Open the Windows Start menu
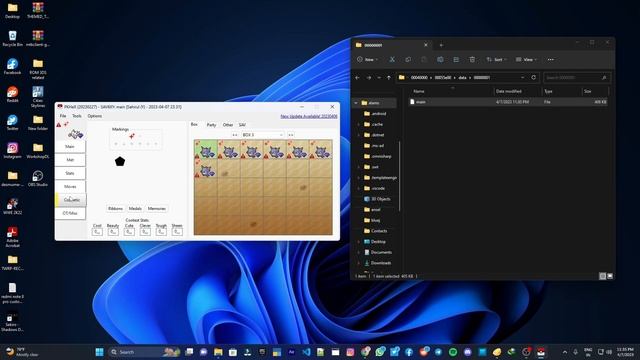 tap(99, 352)
